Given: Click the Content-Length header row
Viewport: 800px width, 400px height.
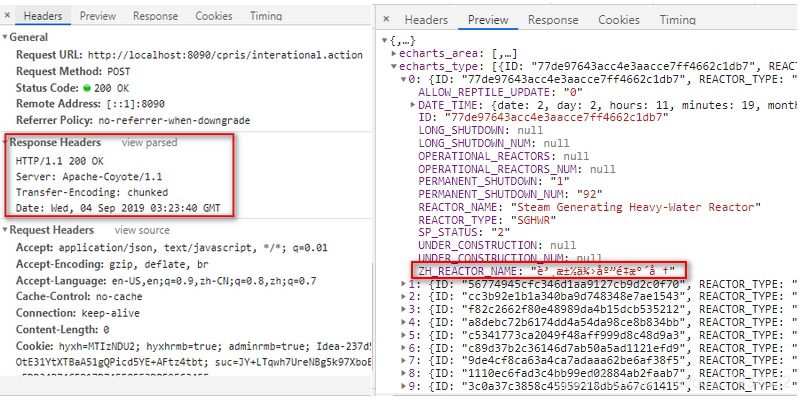Looking at the screenshot, I should pyautogui.click(x=62, y=330).
